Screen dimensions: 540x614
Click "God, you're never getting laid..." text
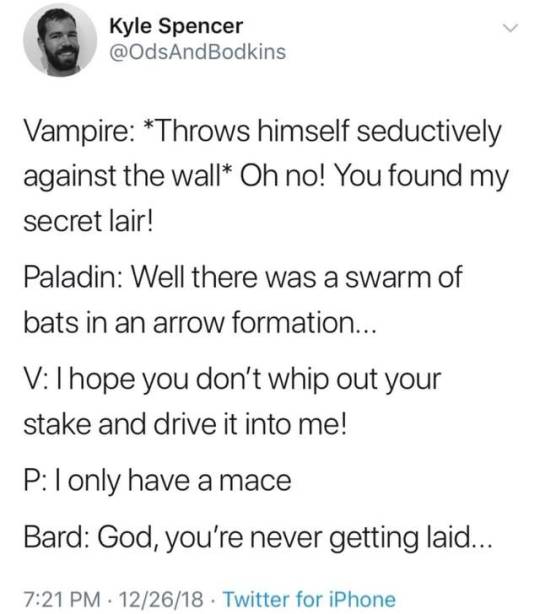[294, 538]
